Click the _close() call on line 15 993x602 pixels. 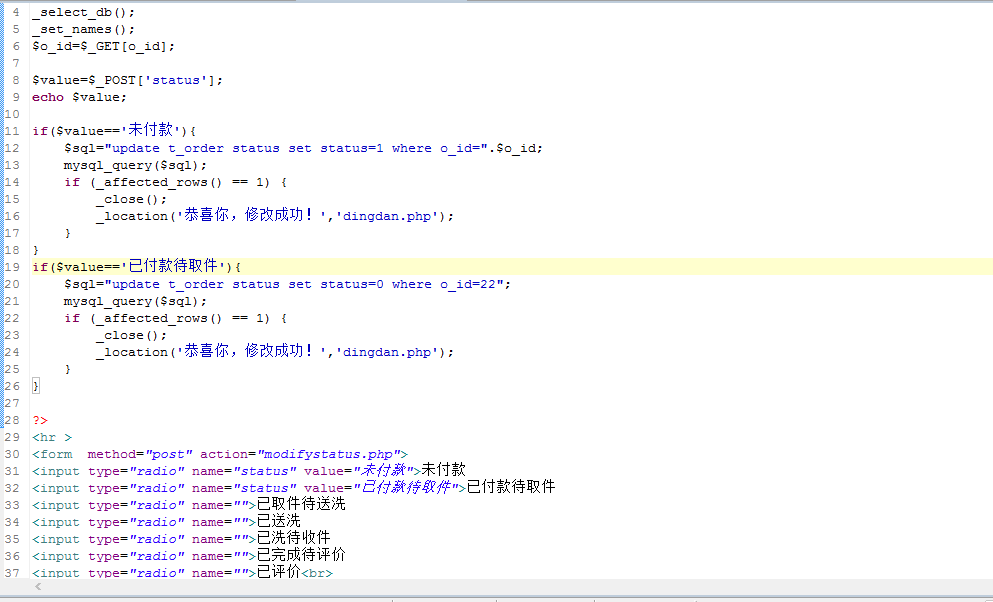click(131, 199)
